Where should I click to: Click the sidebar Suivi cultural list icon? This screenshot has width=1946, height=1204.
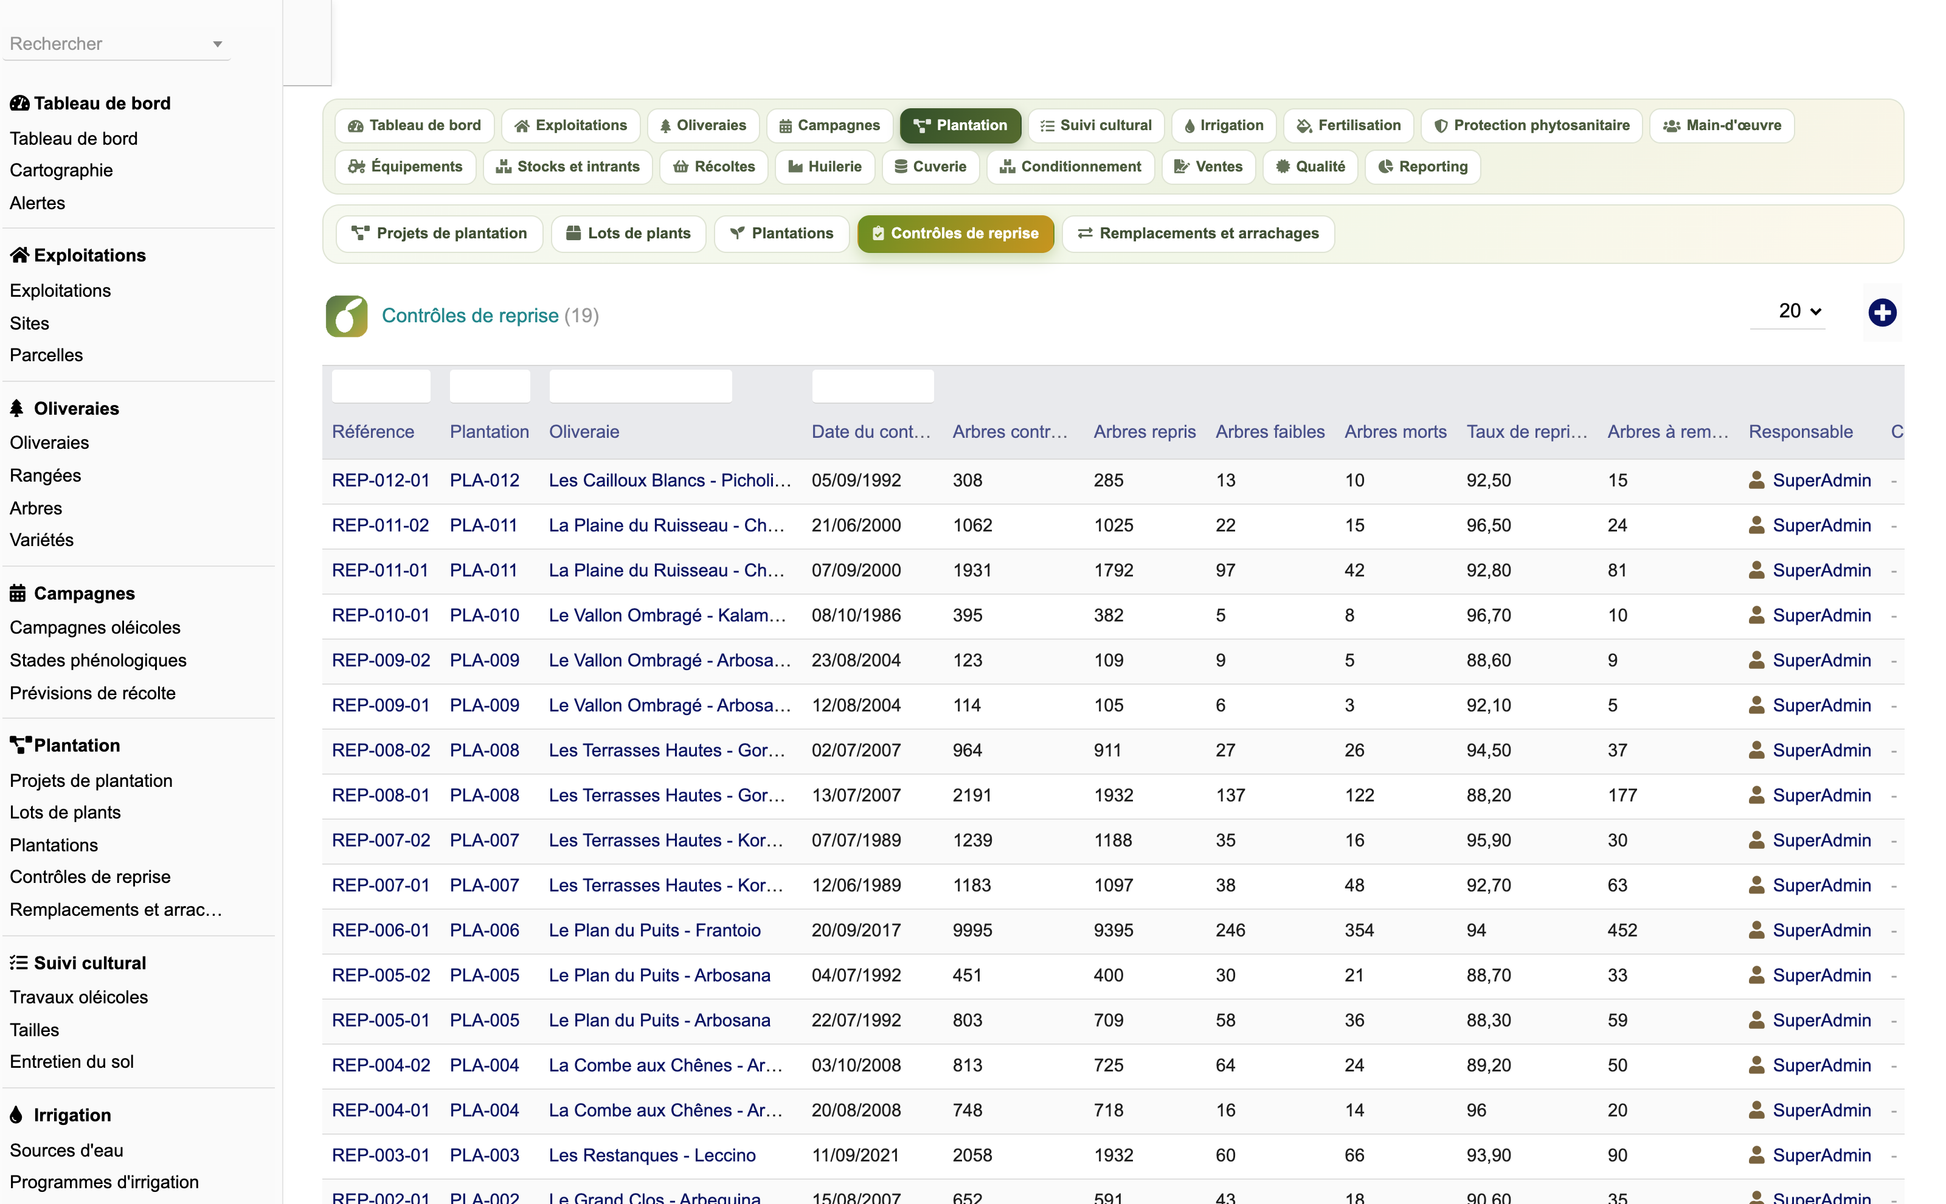18,964
